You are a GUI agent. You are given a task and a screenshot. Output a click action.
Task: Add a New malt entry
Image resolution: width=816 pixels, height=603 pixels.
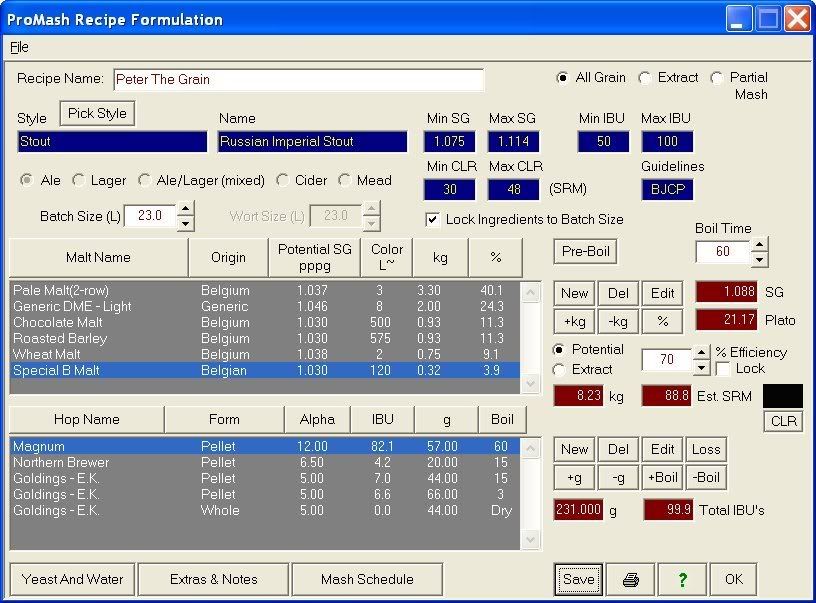[574, 293]
